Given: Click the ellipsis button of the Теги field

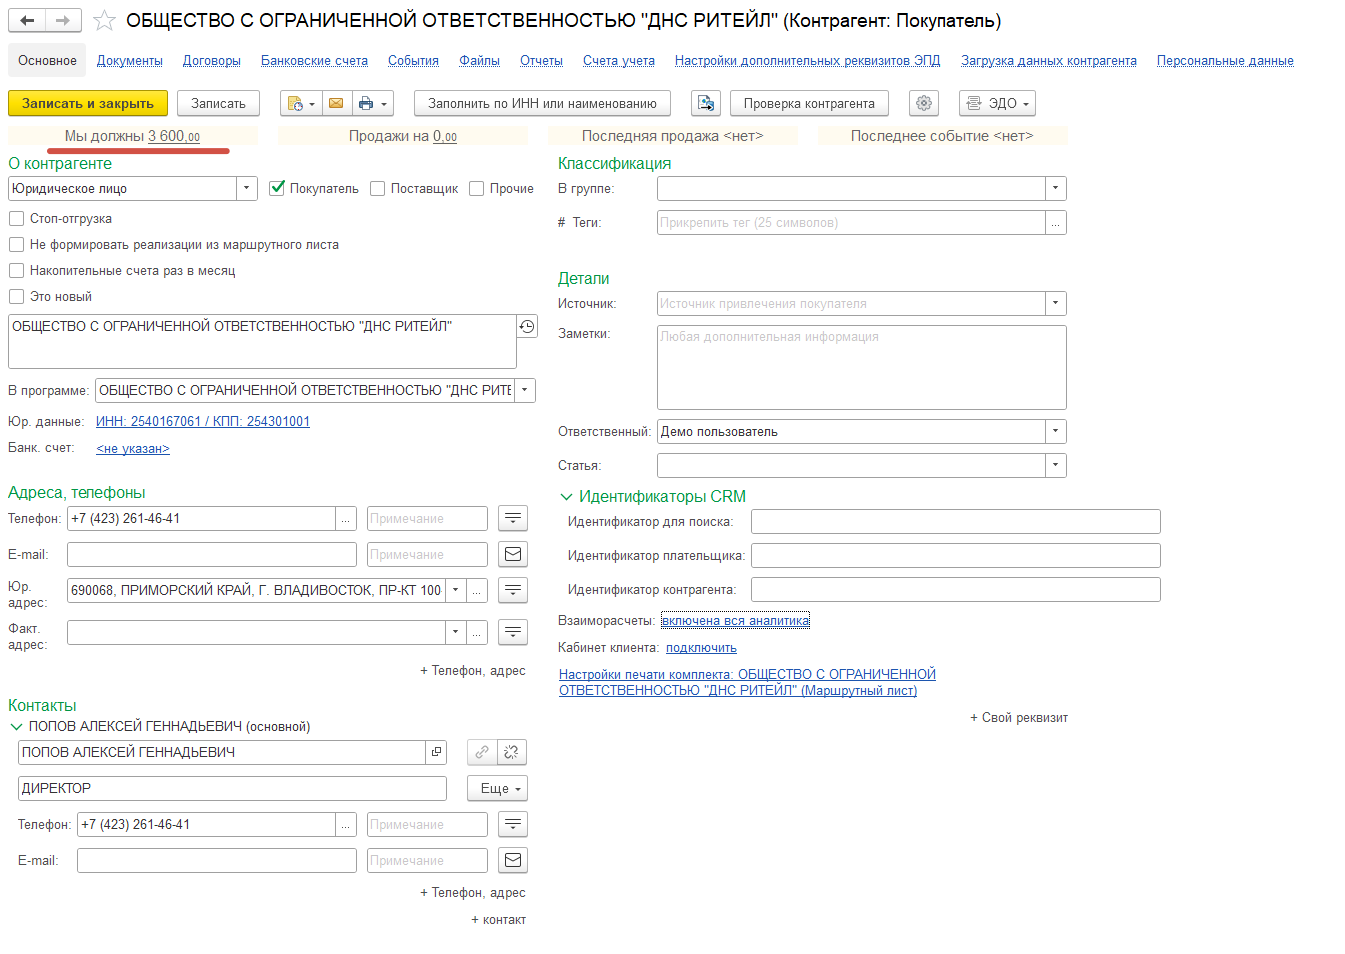Looking at the screenshot, I should pos(1056,223).
